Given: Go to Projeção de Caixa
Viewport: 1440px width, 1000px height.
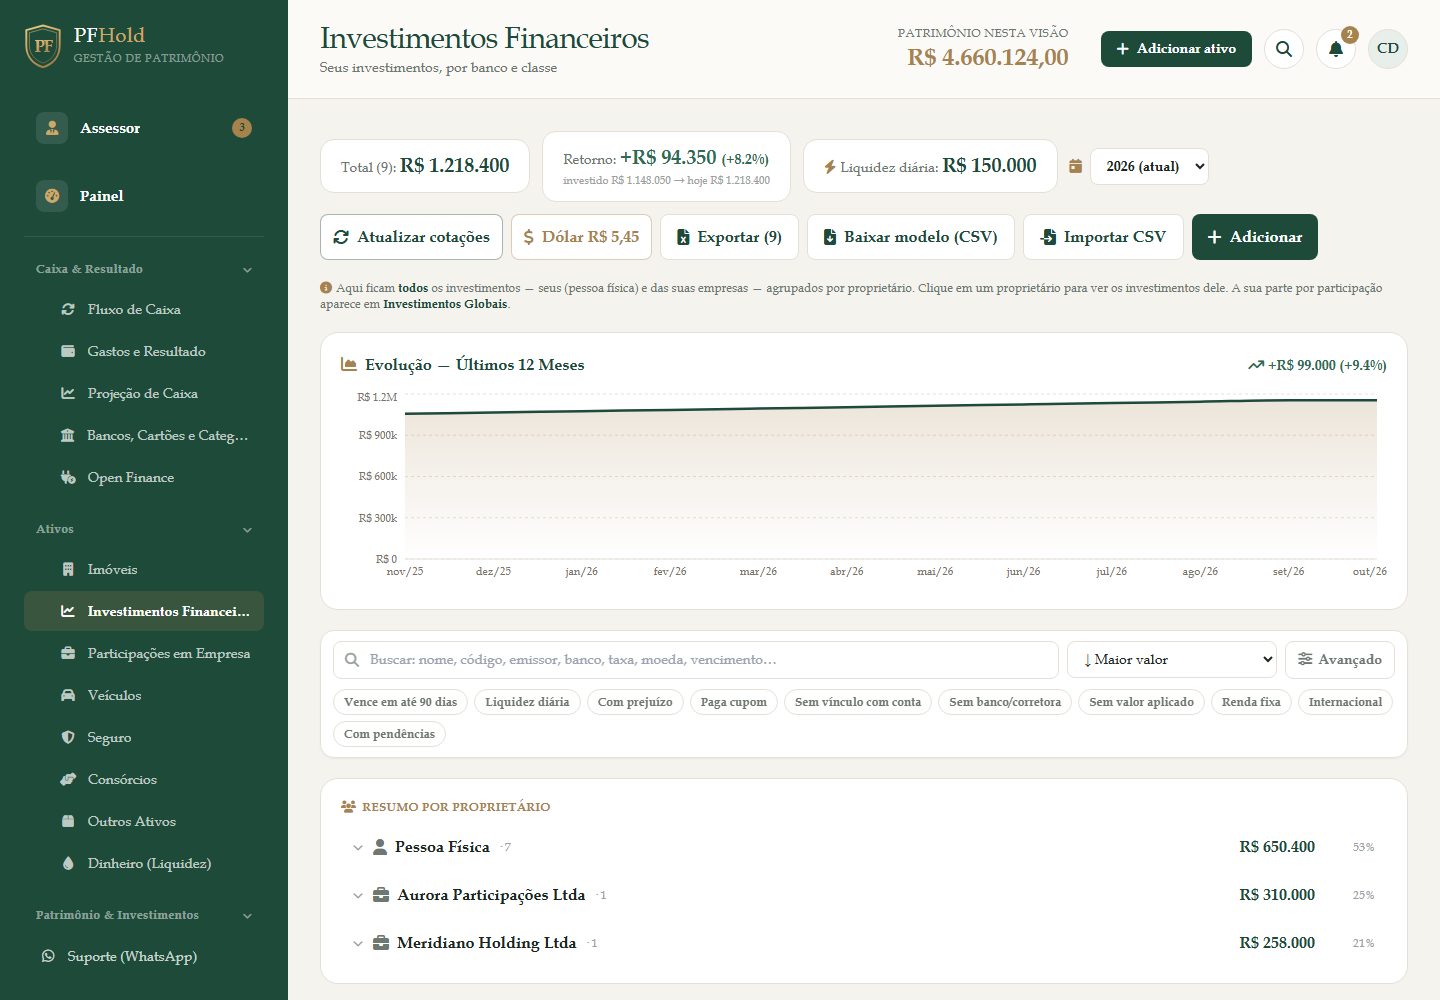Looking at the screenshot, I should (x=144, y=394).
